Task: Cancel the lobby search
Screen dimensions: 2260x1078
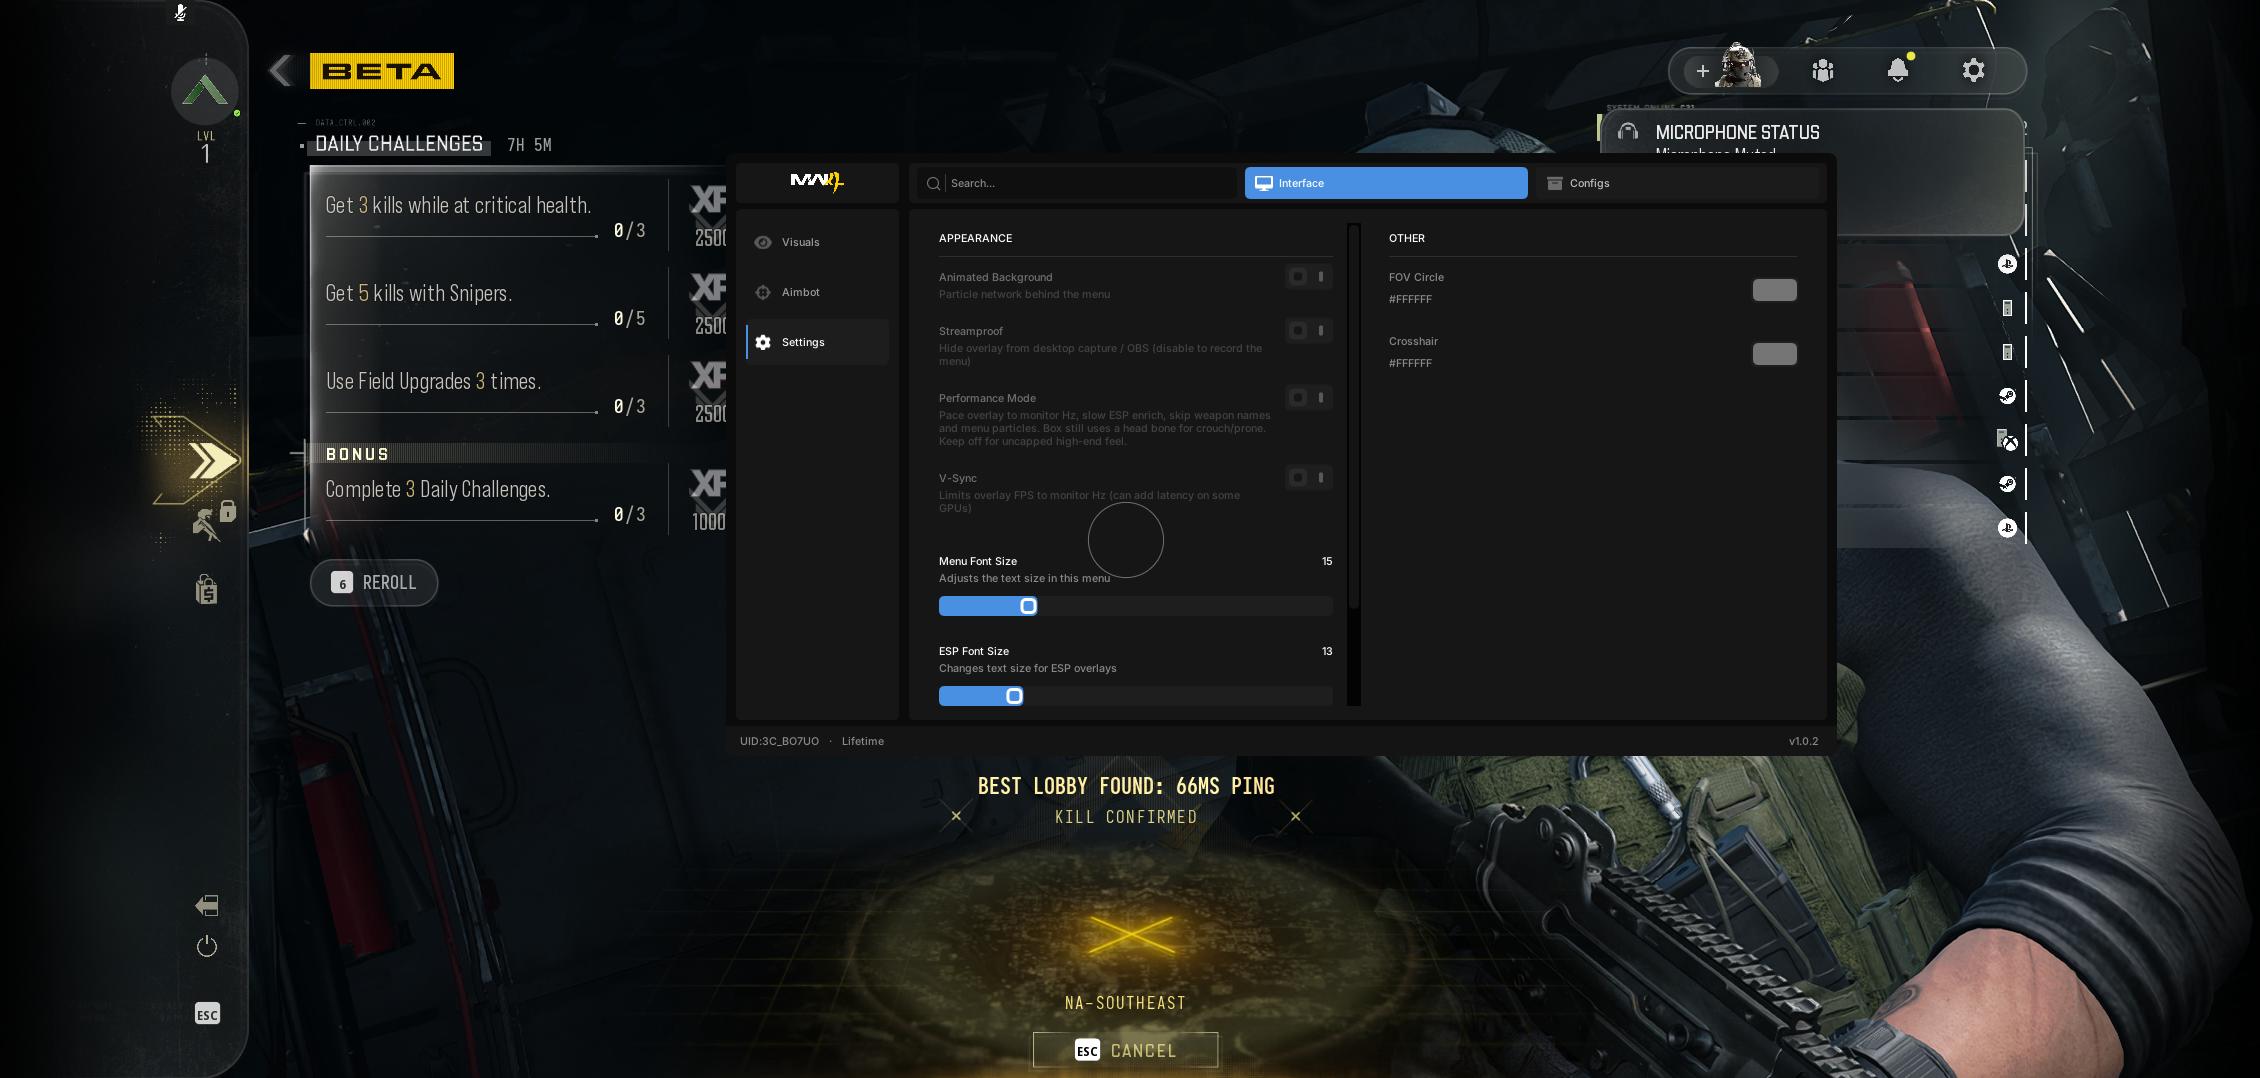Action: 1125,1050
